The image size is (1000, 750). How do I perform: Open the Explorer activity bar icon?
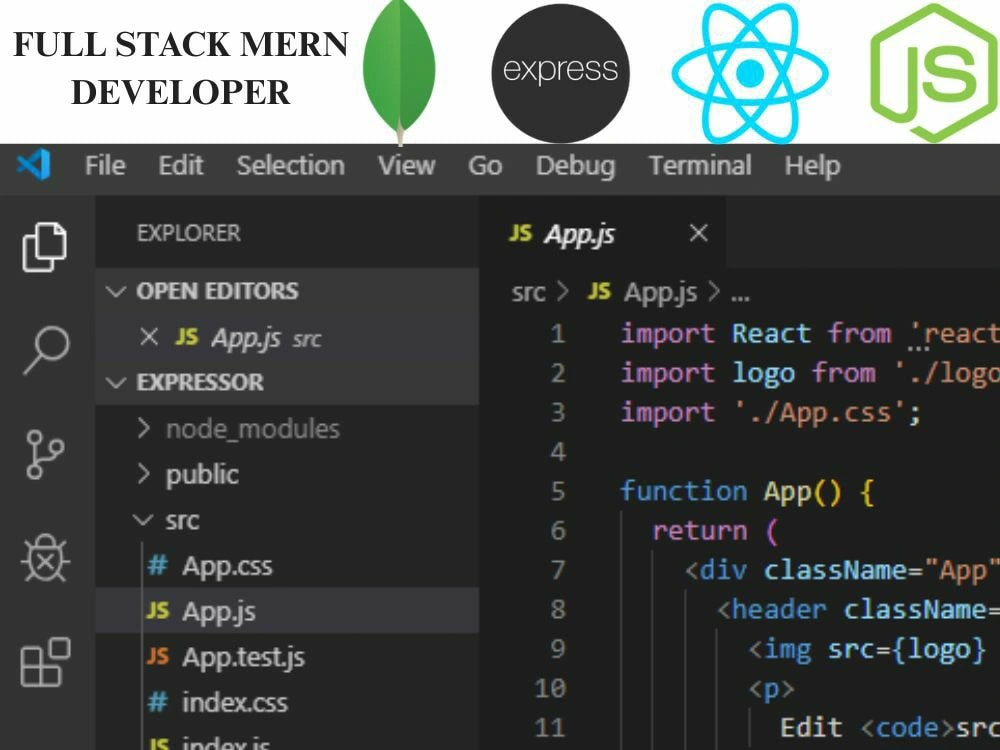coord(45,247)
